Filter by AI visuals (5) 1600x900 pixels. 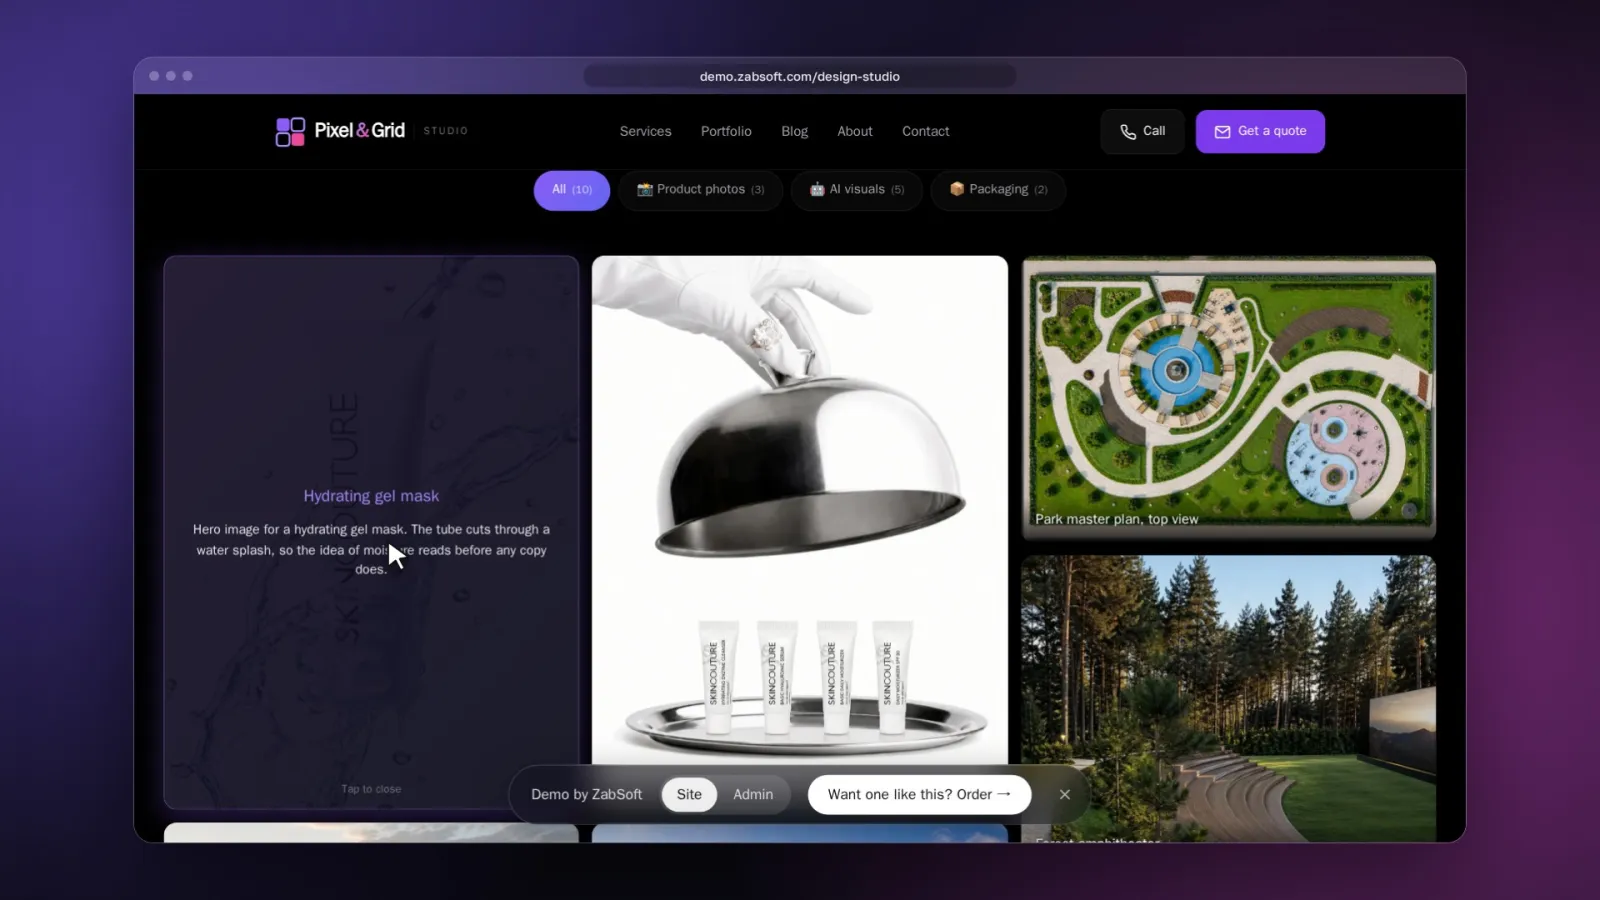(x=857, y=190)
